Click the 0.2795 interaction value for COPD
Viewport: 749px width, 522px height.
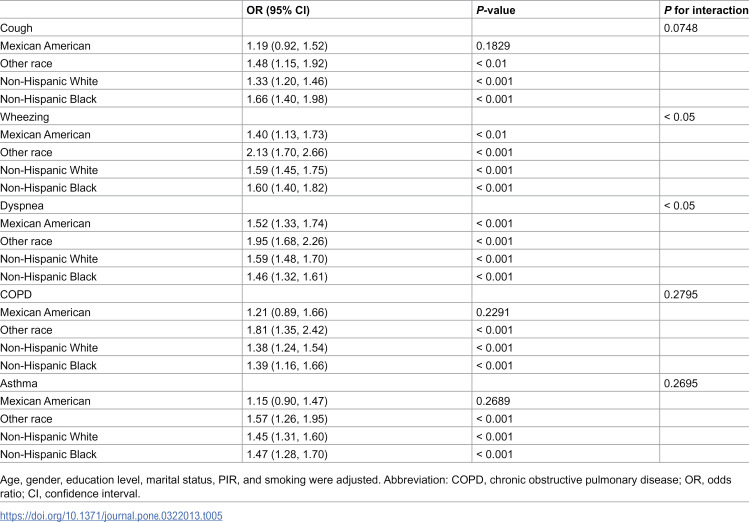tap(680, 295)
